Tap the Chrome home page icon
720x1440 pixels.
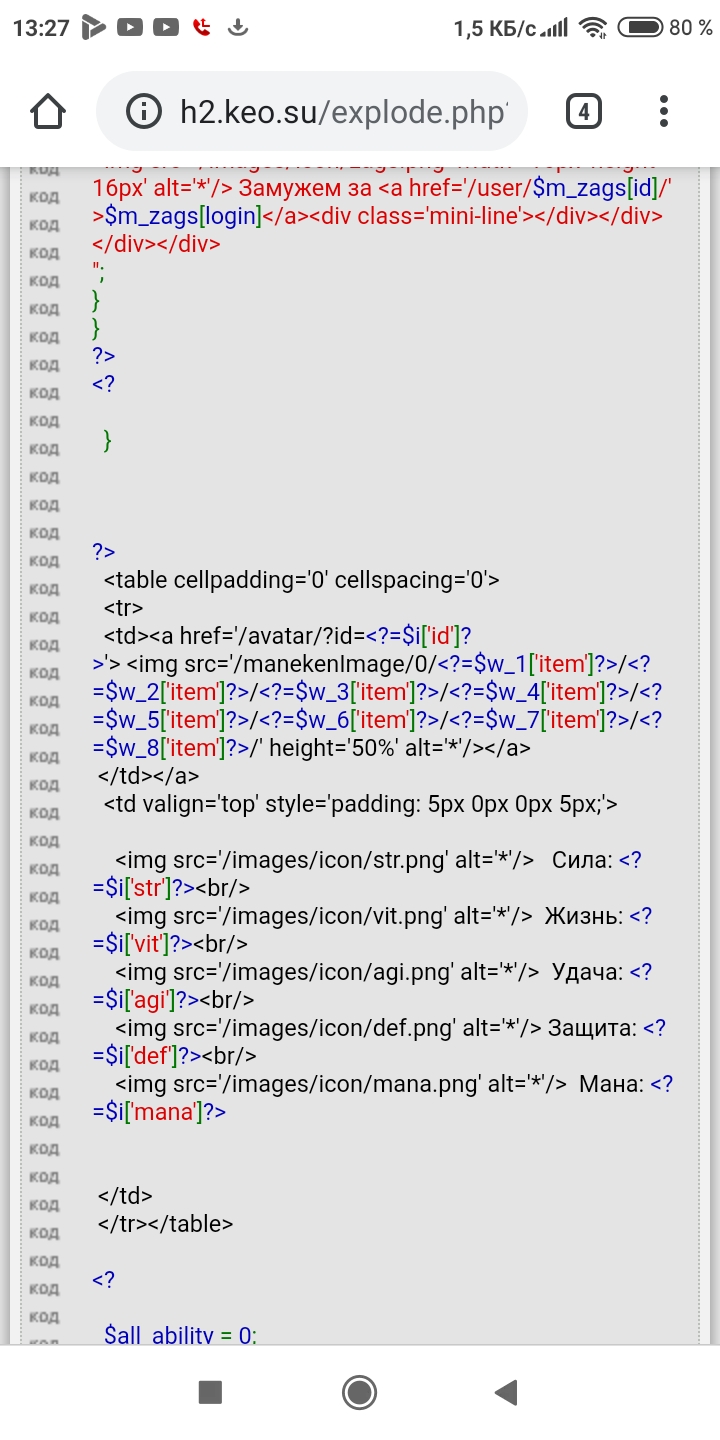48,111
